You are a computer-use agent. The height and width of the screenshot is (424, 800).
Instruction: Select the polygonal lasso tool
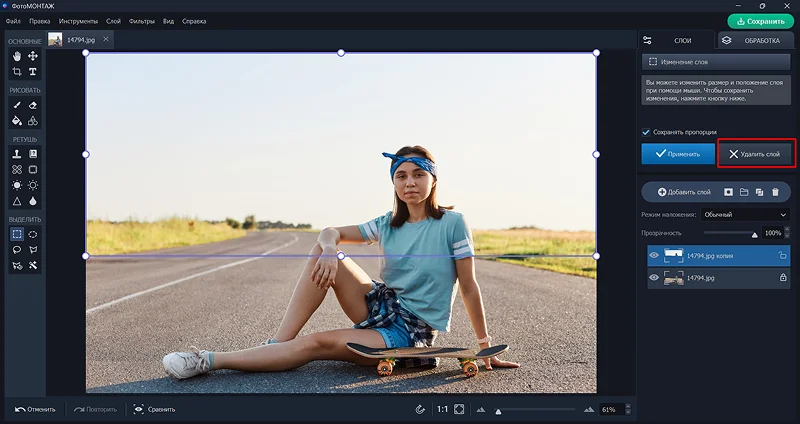click(33, 250)
